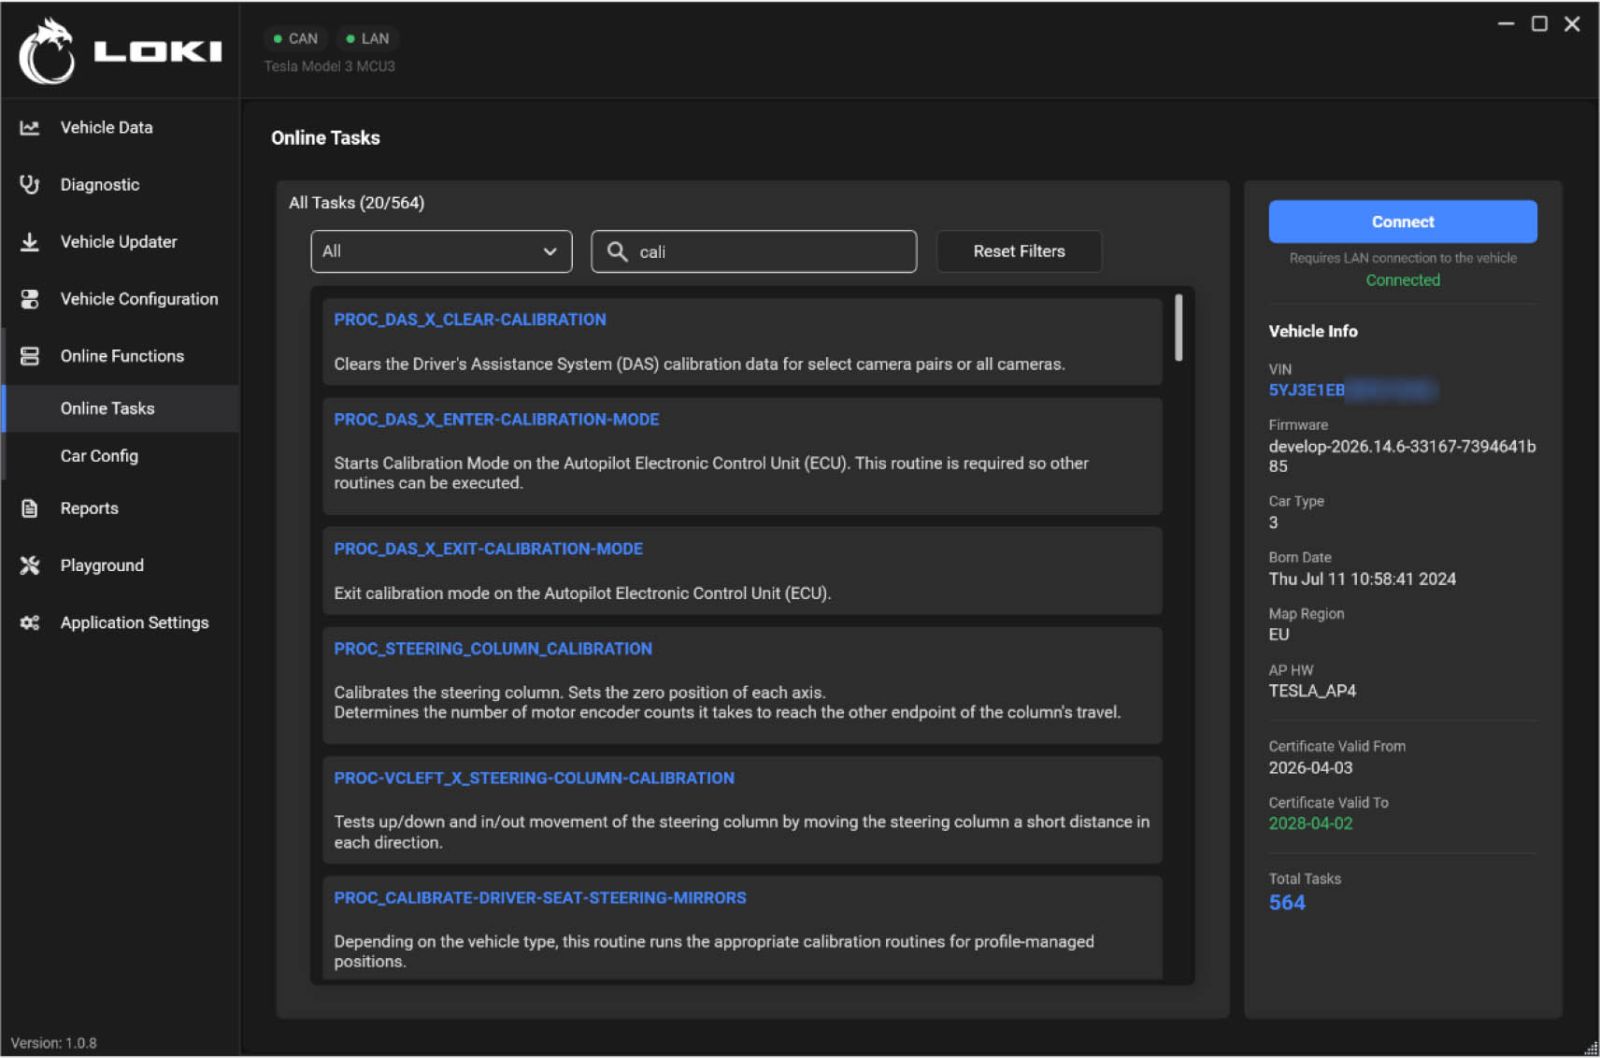Click the TESLA_AP4 hardware value
The image size is (1600, 1058).
point(1312,691)
